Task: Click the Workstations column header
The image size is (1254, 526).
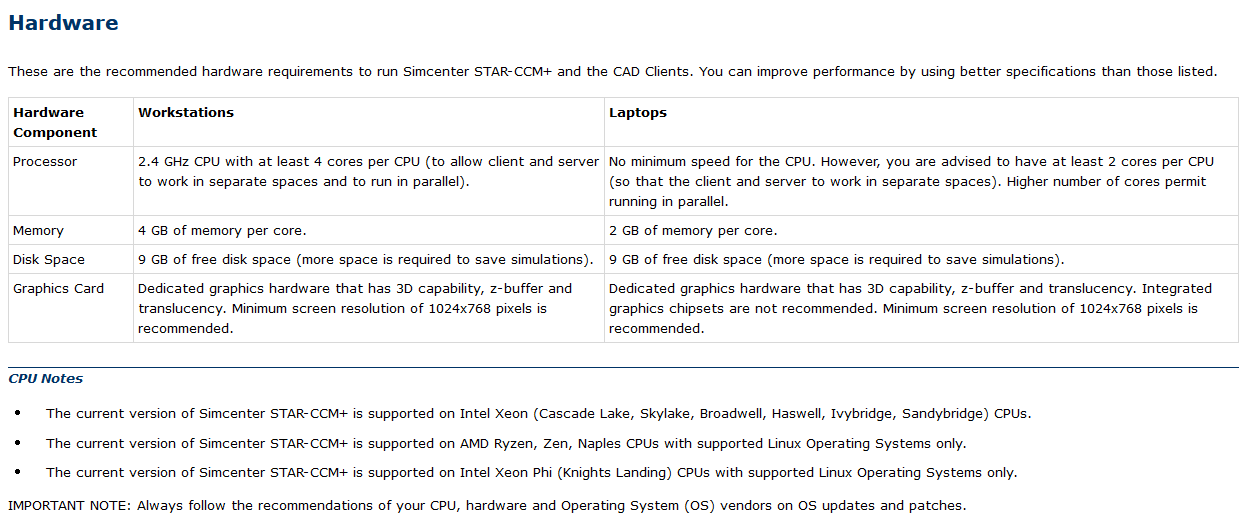Action: click(x=186, y=113)
